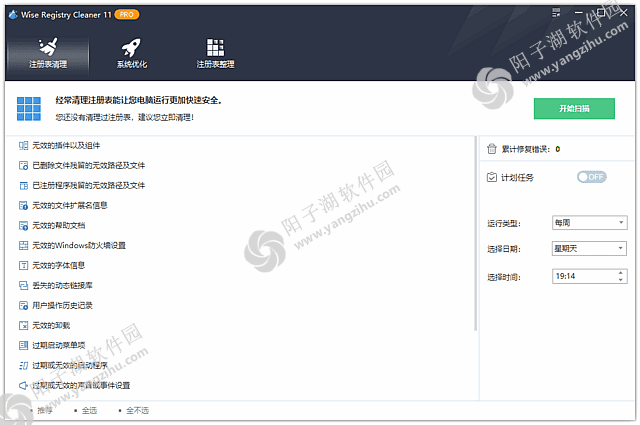Click the 丢失的动态链接库 icon

tap(24, 286)
